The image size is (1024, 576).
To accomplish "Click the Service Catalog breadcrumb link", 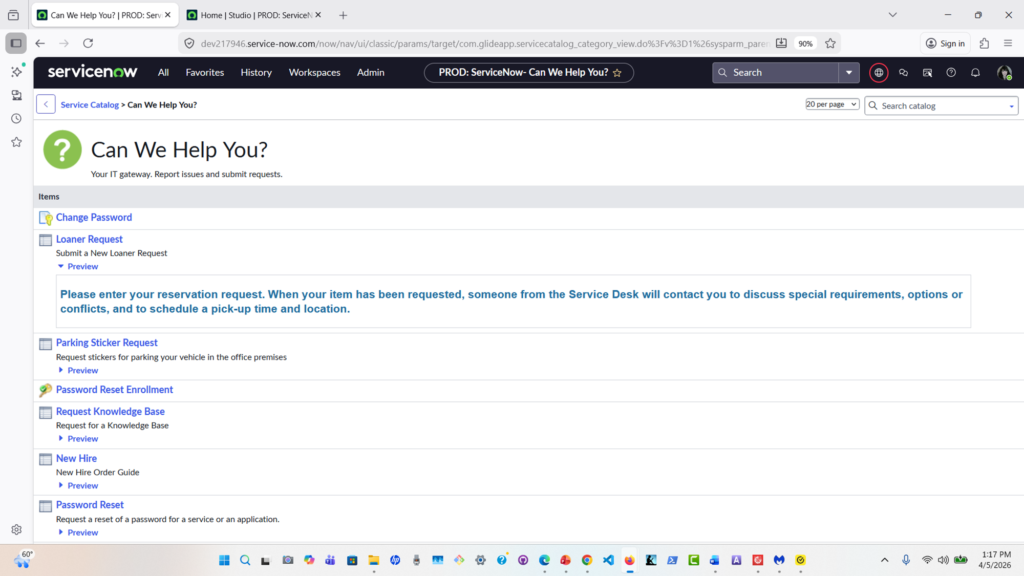I will [x=89, y=105].
